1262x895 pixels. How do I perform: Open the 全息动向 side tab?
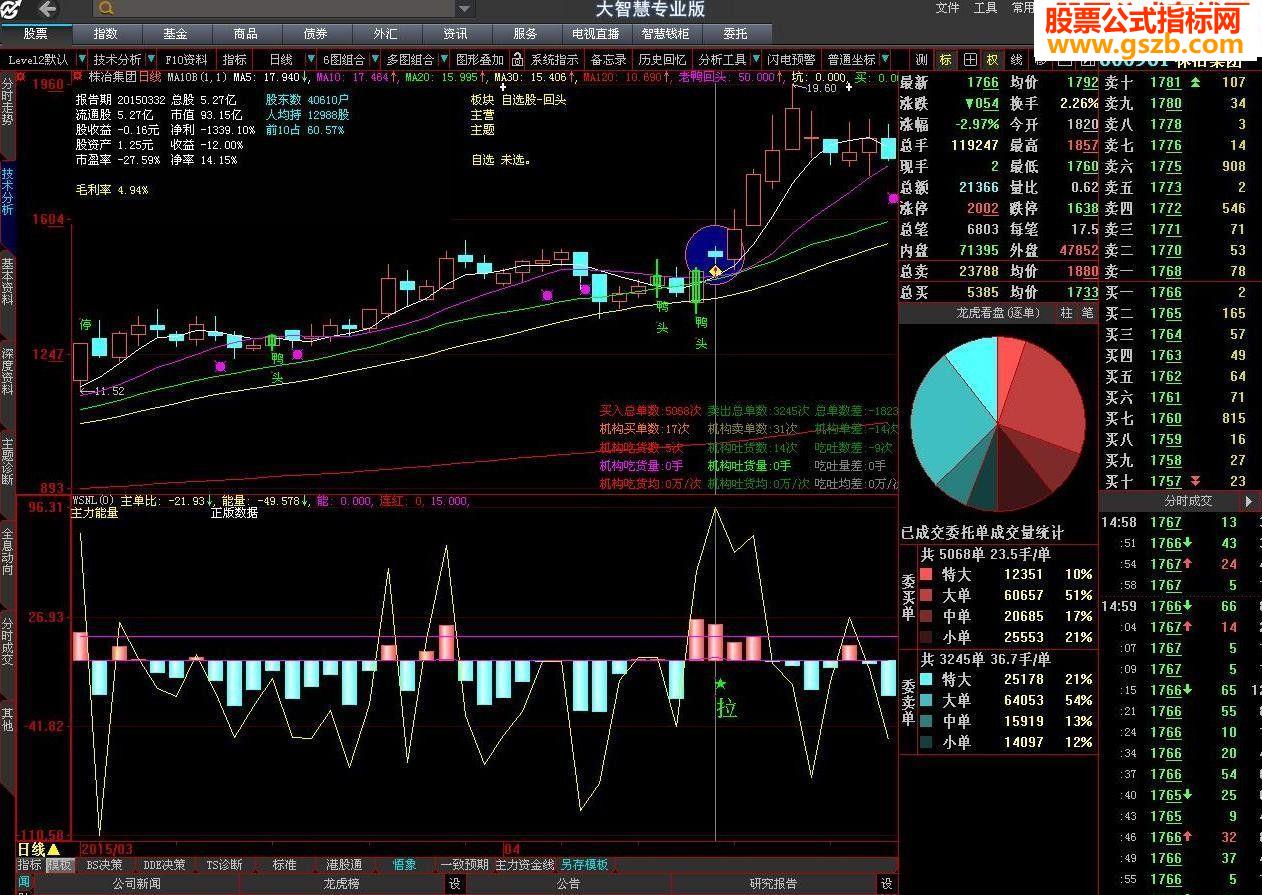8,551
